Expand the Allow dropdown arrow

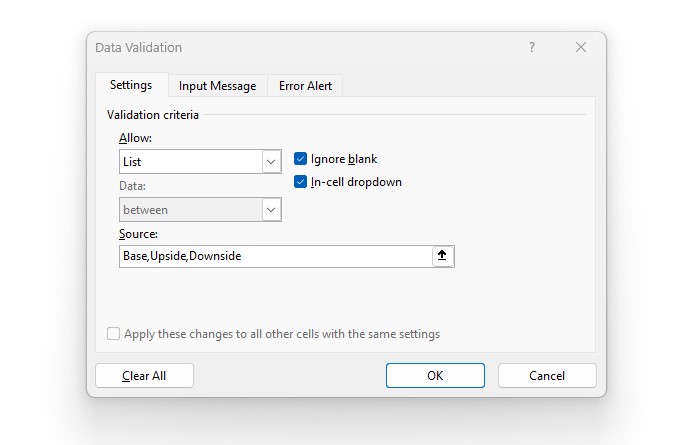pos(270,161)
